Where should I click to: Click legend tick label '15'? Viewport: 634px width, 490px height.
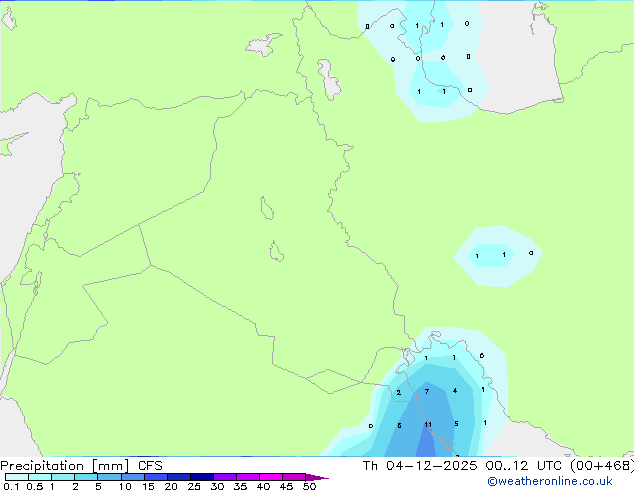point(148,486)
